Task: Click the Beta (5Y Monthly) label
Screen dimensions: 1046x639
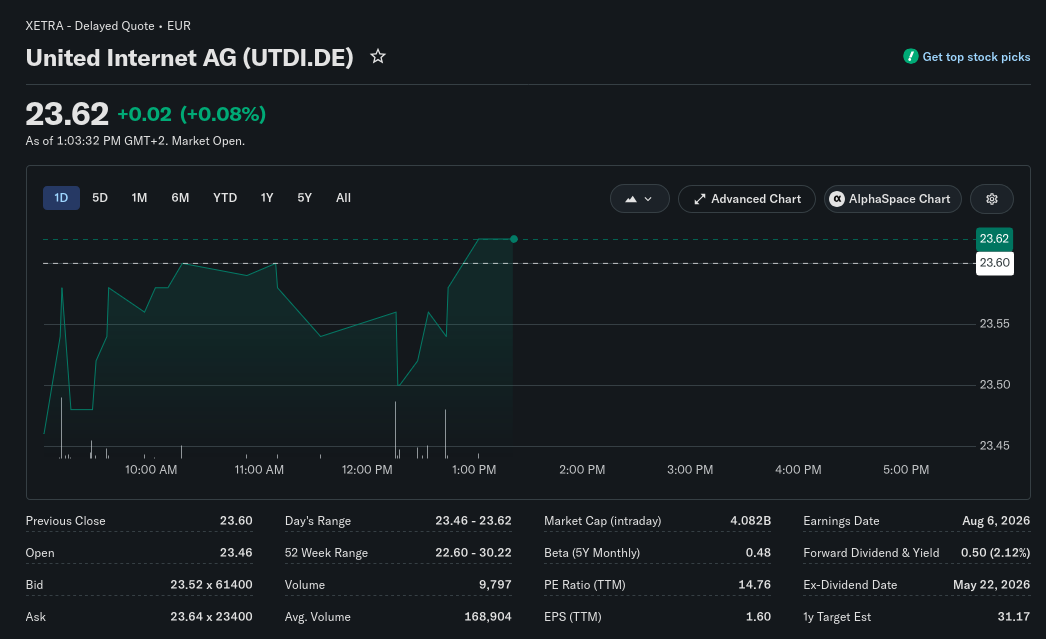Action: point(592,553)
